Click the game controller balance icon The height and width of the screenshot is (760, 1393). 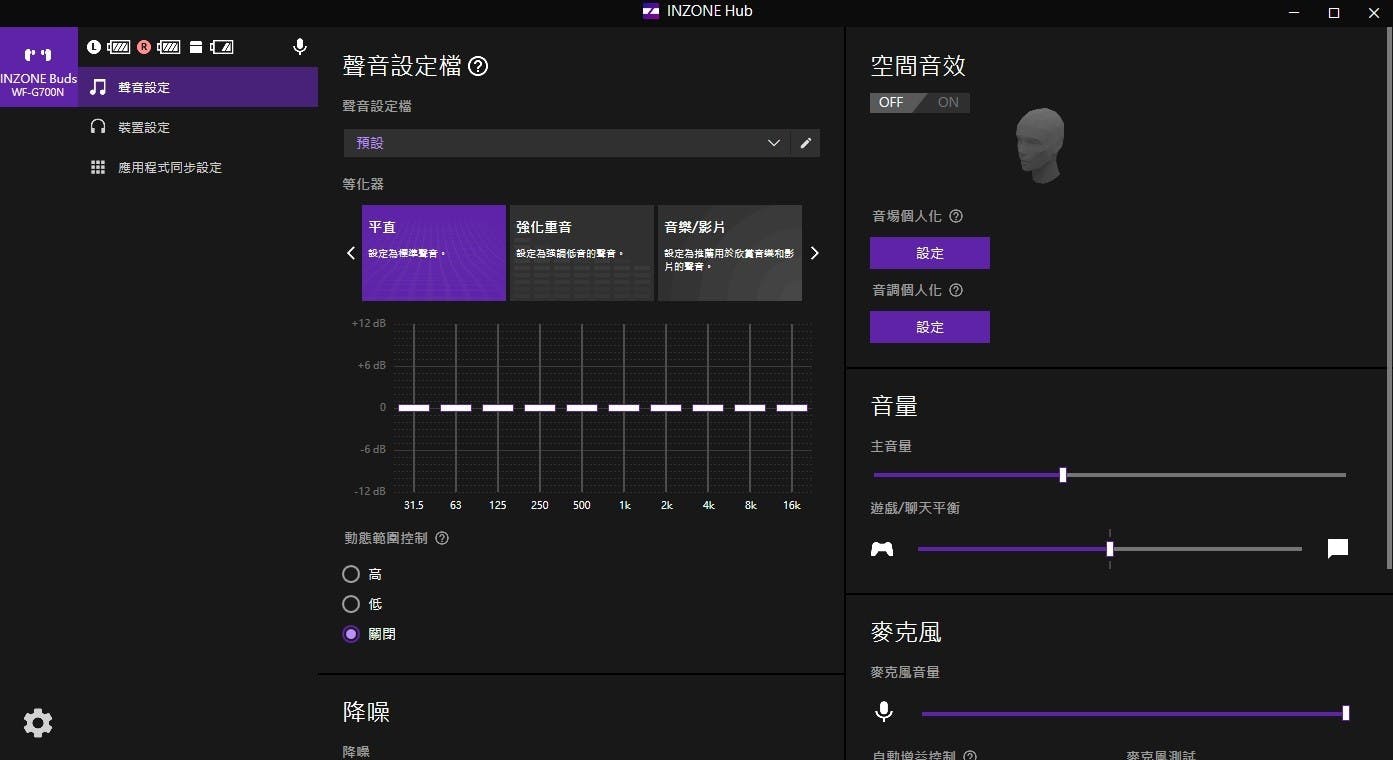(882, 549)
